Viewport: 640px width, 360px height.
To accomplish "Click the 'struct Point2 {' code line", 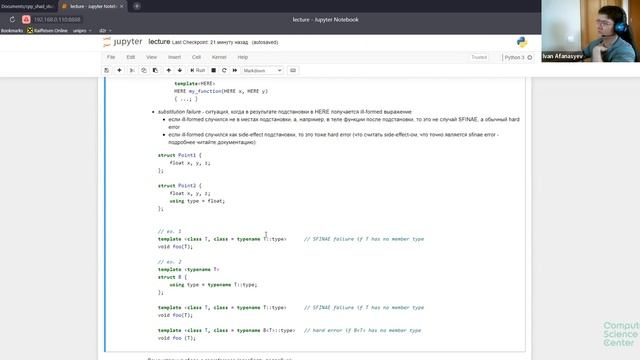I will point(180,185).
